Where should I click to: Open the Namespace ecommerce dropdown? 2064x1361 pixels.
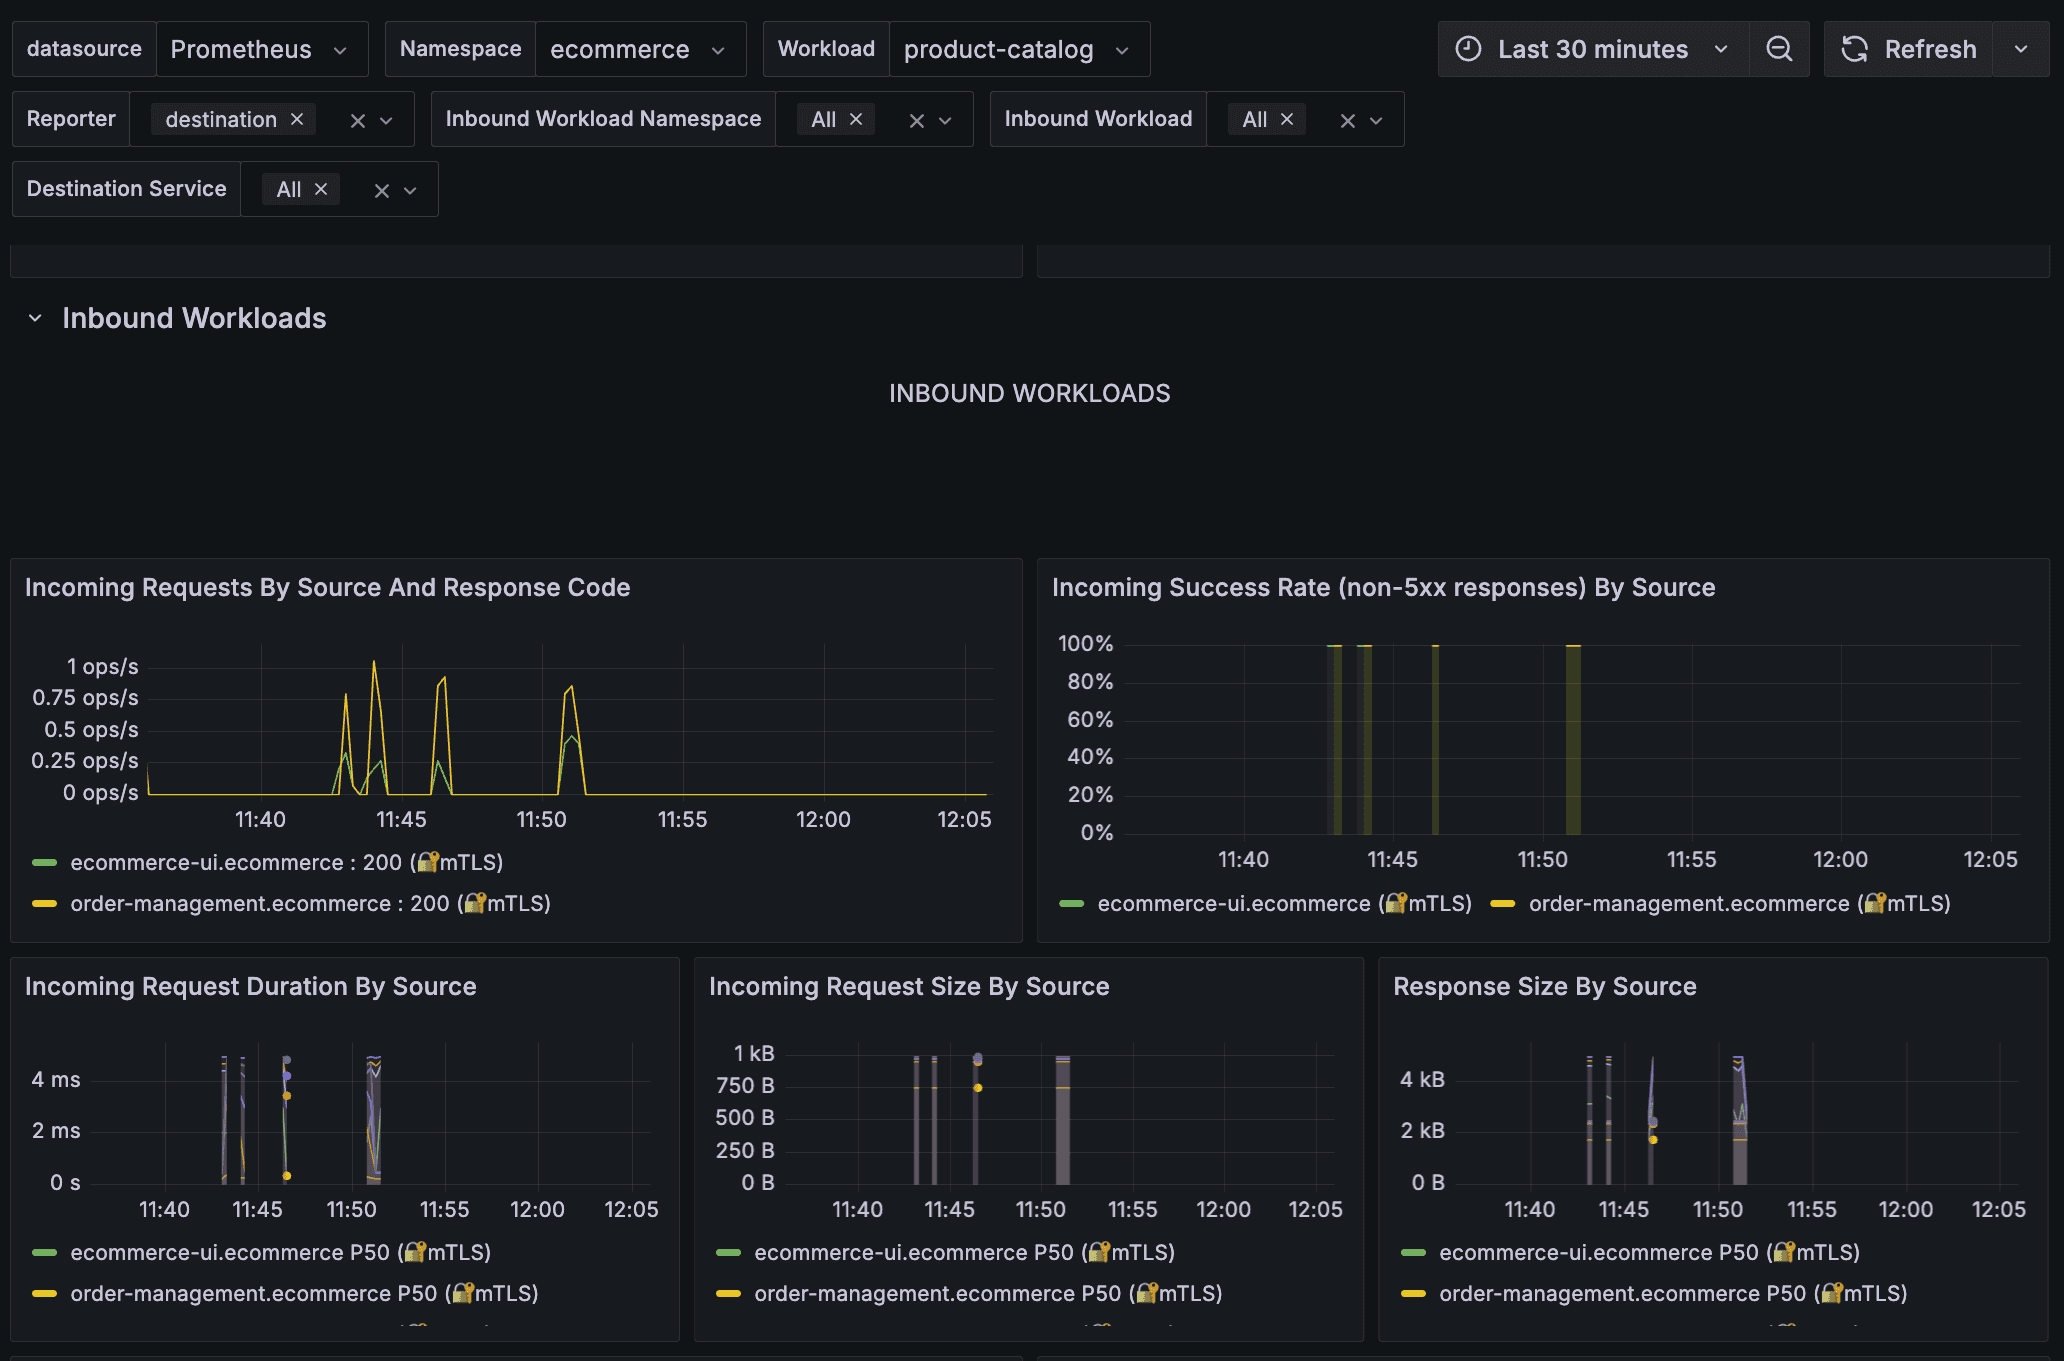[640, 49]
